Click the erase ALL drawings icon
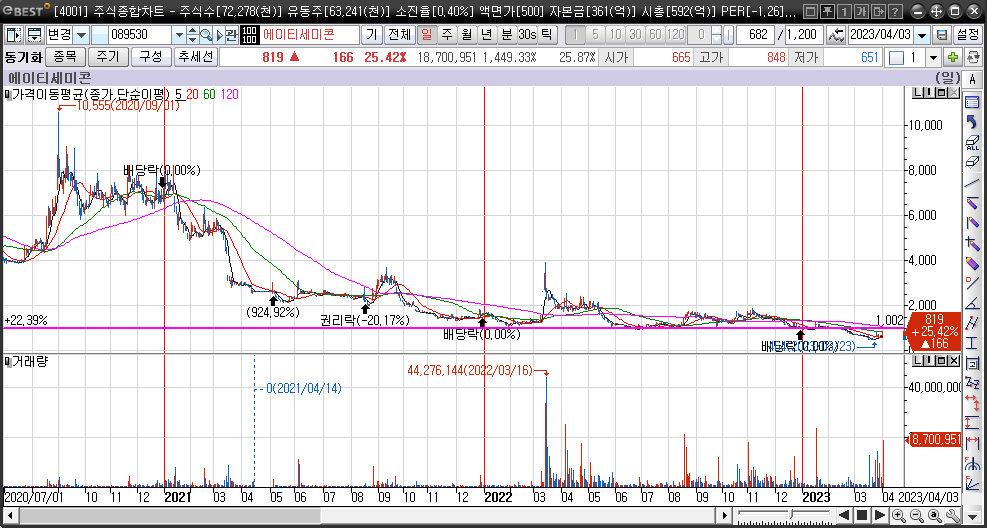Viewport: 987px width, 528px height. (971, 142)
